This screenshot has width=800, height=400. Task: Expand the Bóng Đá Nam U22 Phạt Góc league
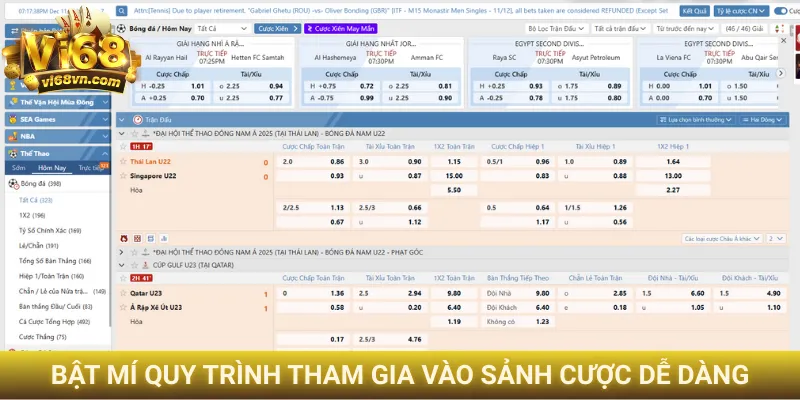121,252
